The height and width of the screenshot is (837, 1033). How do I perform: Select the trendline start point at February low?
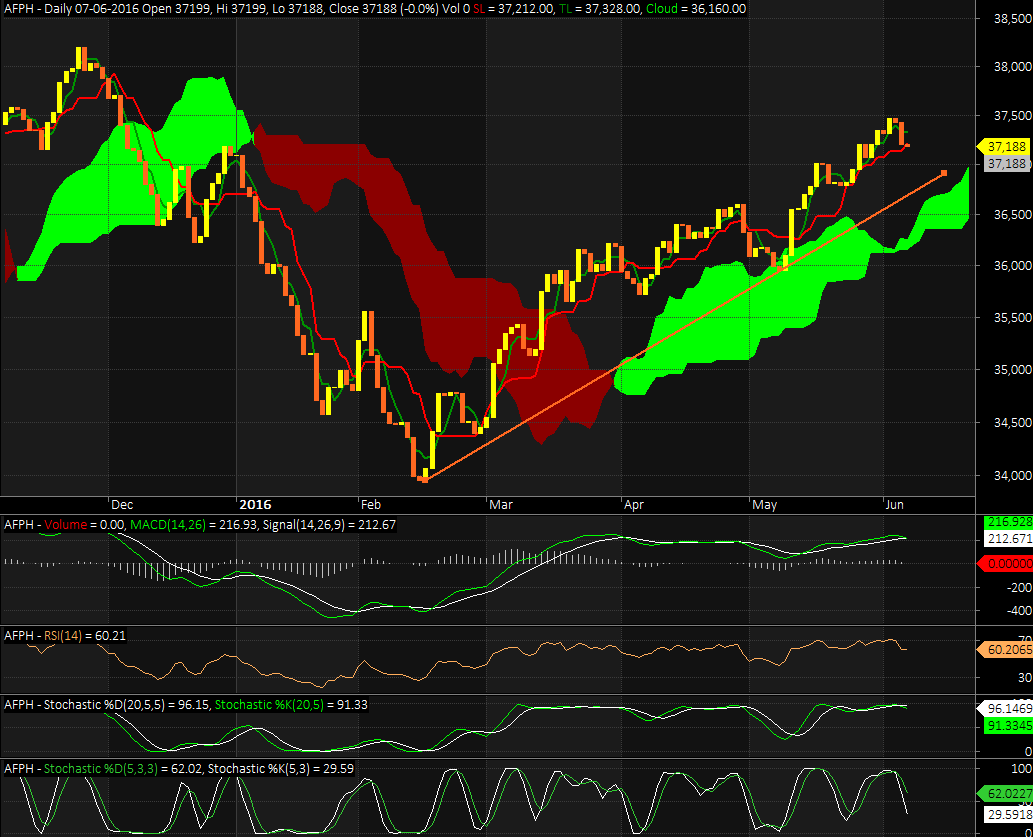pos(423,479)
